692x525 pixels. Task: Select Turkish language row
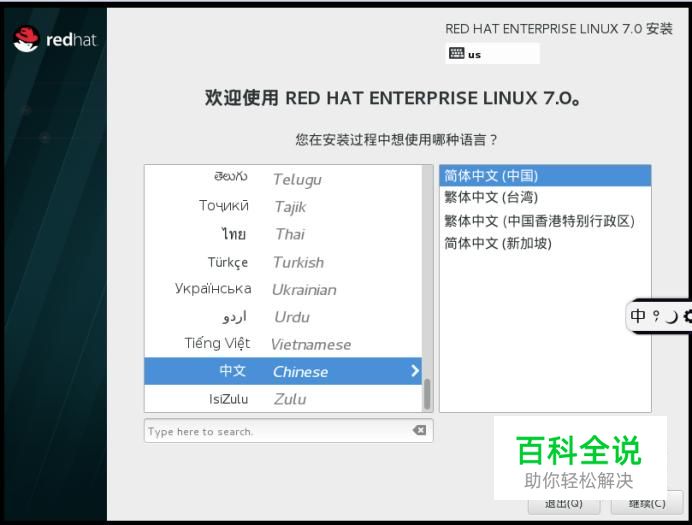(x=283, y=262)
